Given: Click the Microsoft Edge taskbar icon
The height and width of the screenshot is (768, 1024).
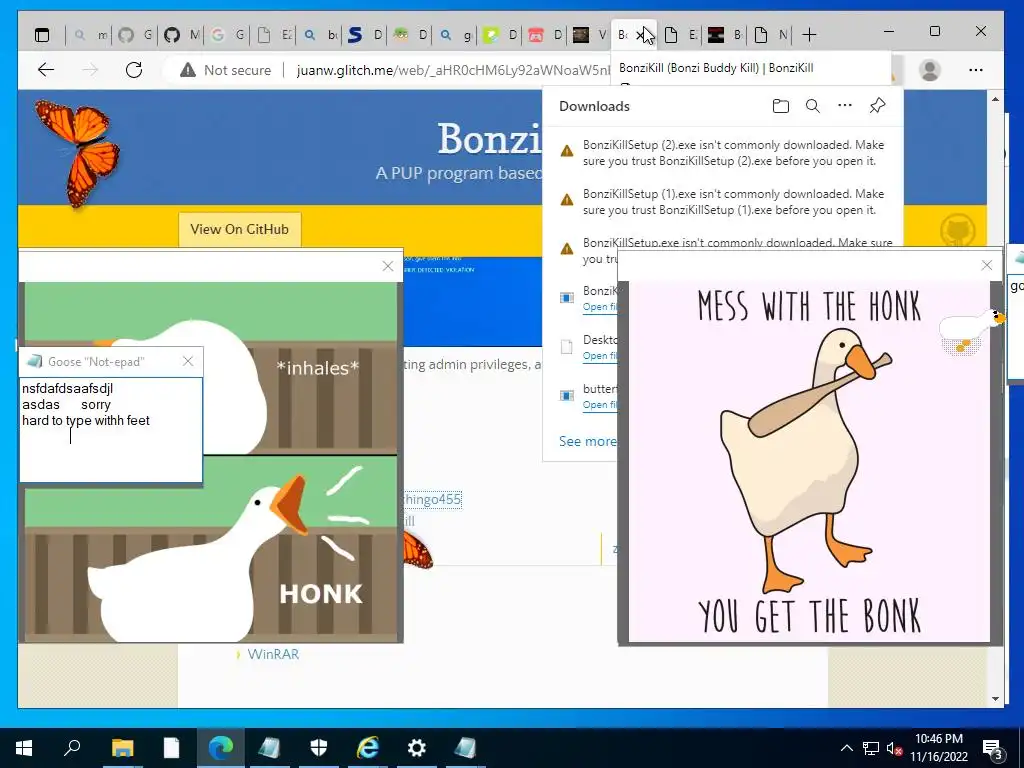Looking at the screenshot, I should [x=220, y=748].
